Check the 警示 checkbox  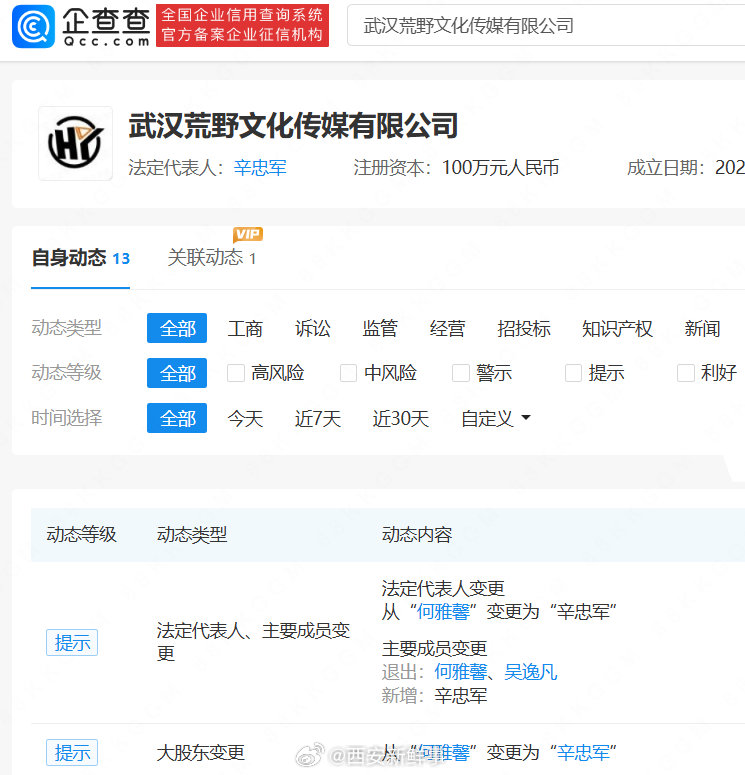[x=461, y=373]
